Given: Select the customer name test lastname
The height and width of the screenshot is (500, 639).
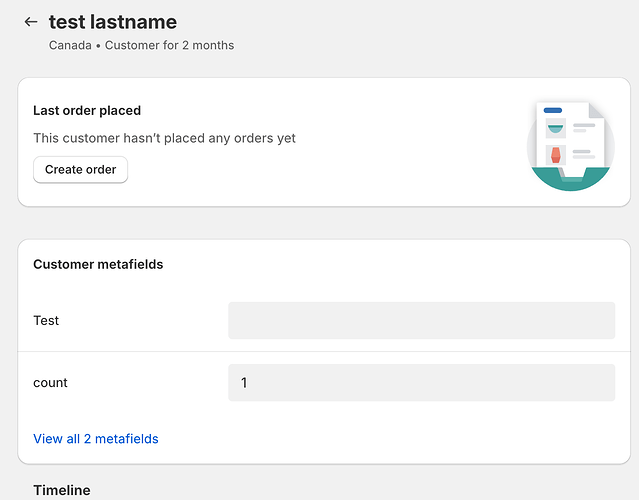Looking at the screenshot, I should [x=112, y=22].
